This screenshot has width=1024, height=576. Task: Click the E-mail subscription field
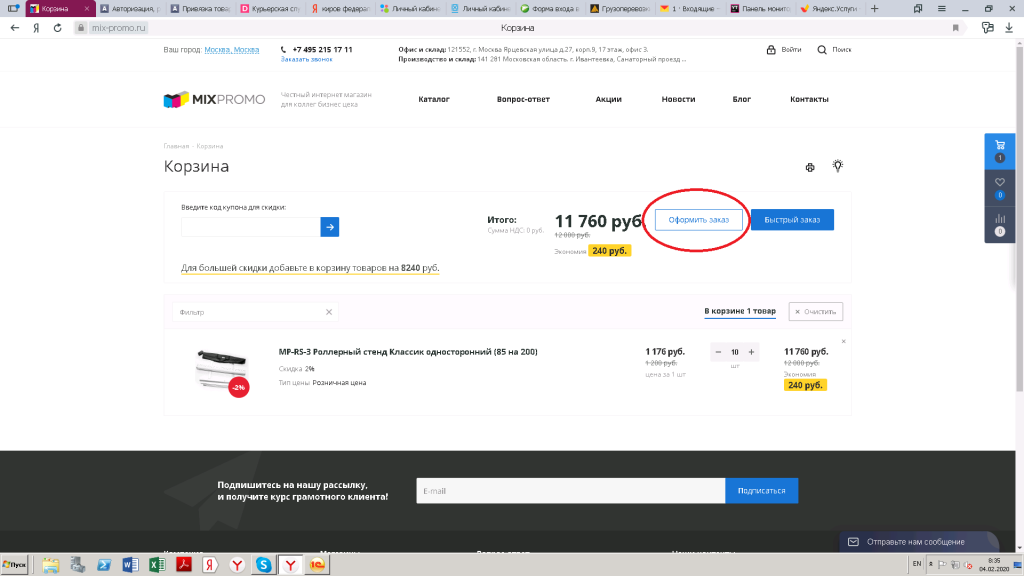coord(570,491)
